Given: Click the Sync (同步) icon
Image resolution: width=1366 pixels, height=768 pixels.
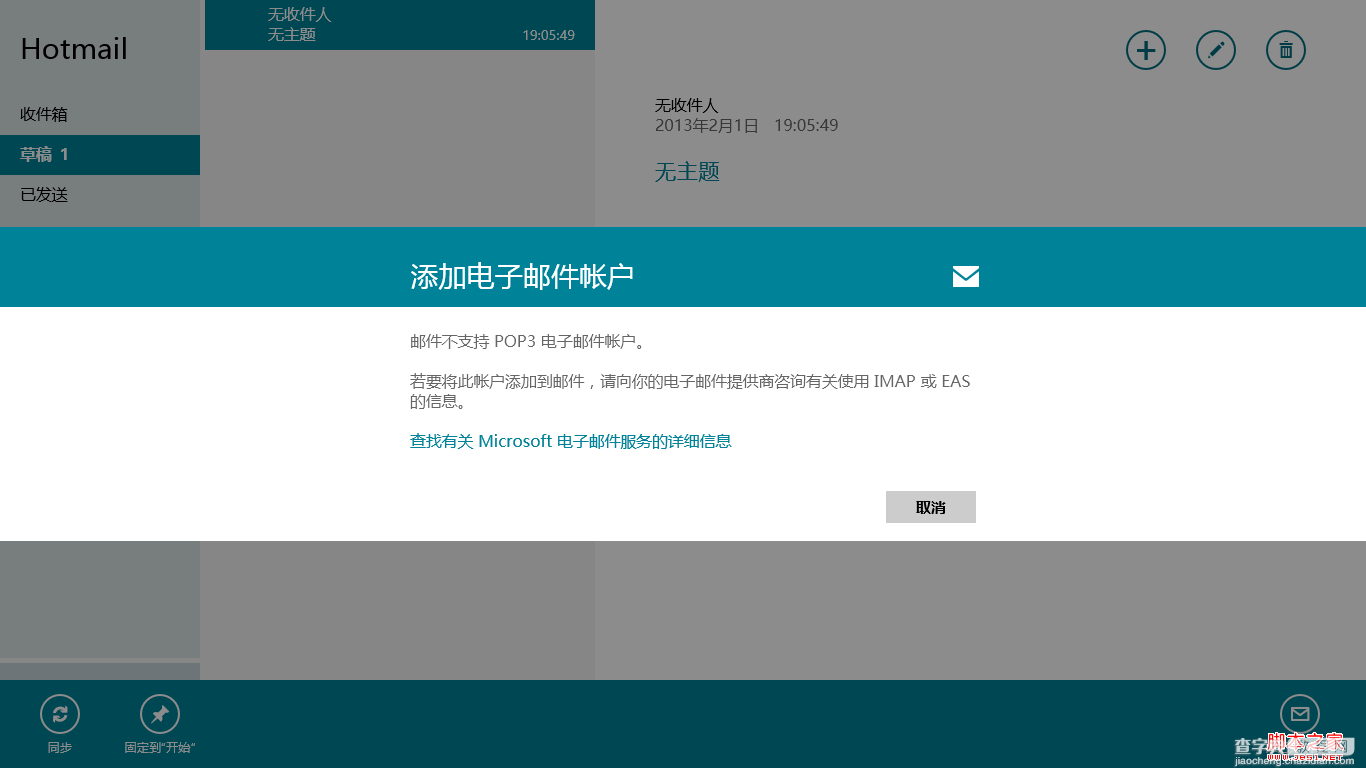Looking at the screenshot, I should (x=60, y=714).
